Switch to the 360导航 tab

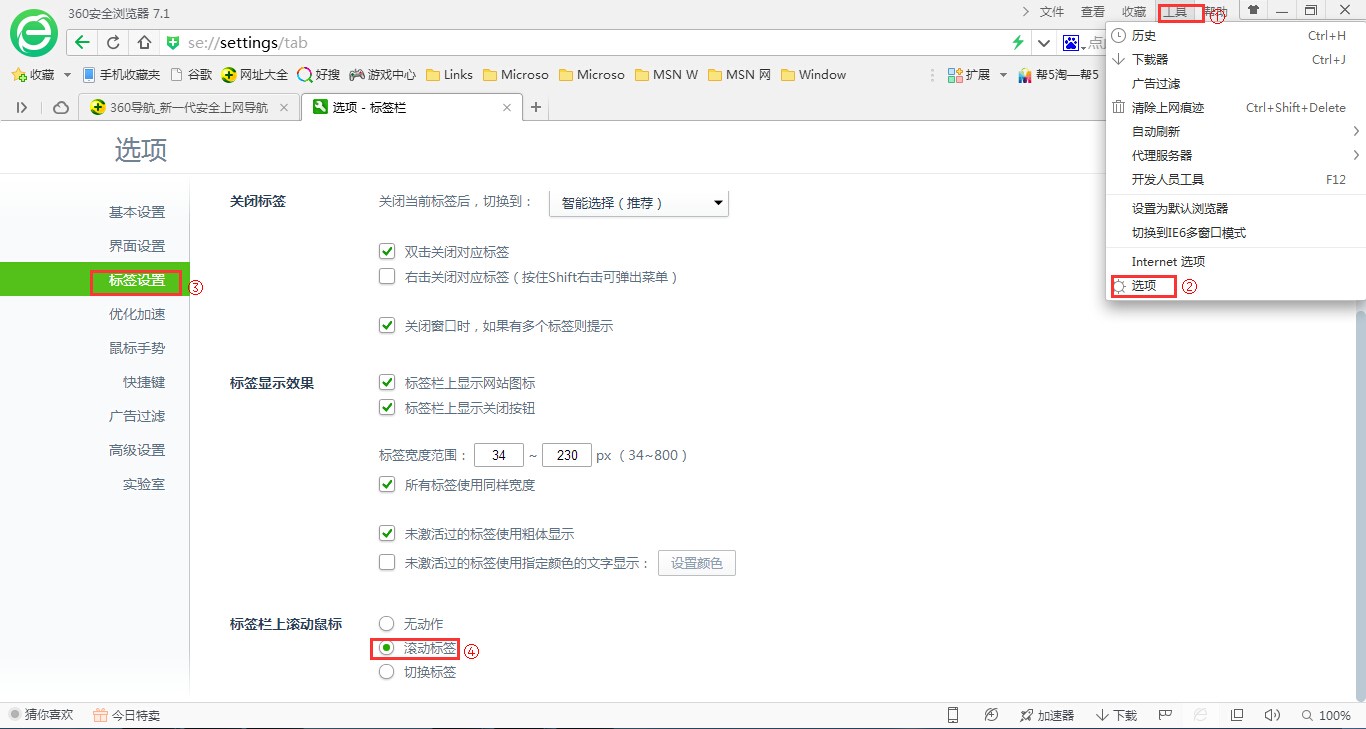click(x=189, y=107)
